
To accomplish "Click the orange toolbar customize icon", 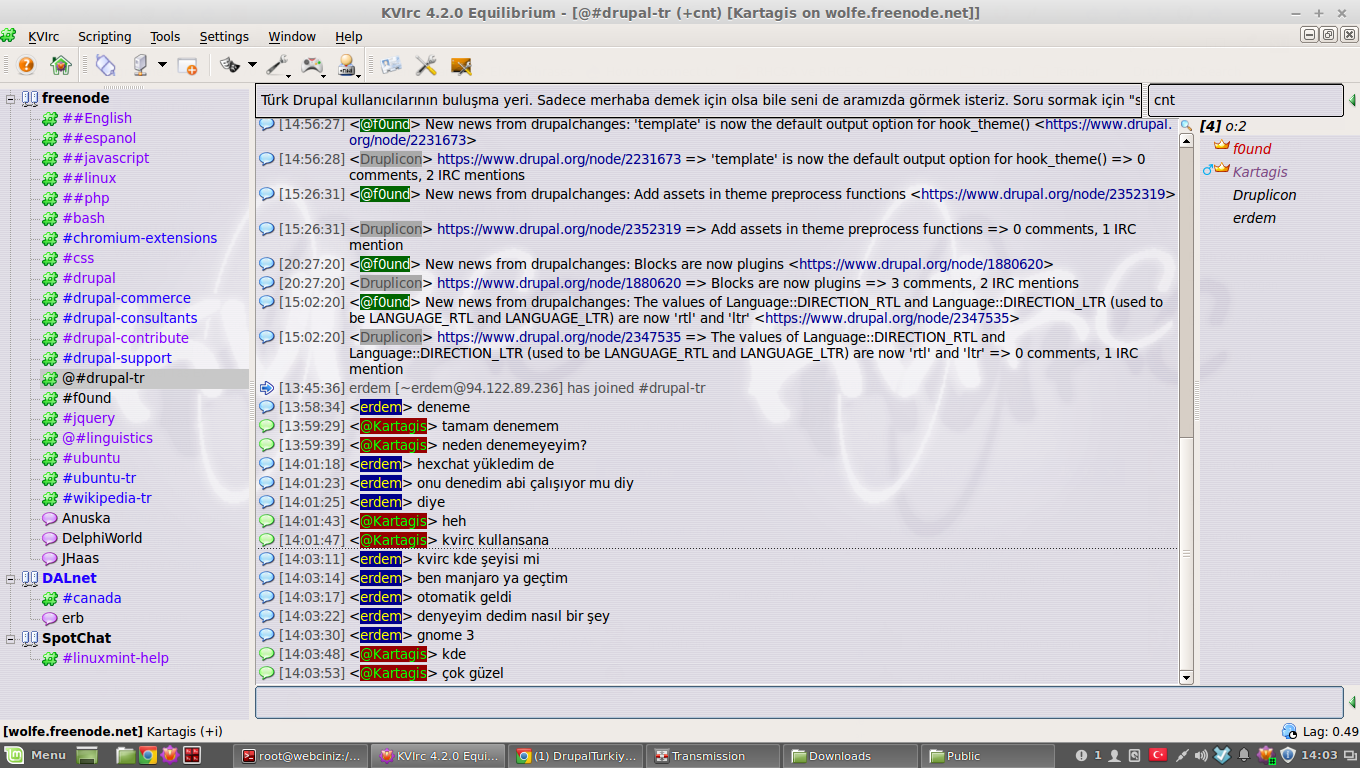I will tap(461, 66).
